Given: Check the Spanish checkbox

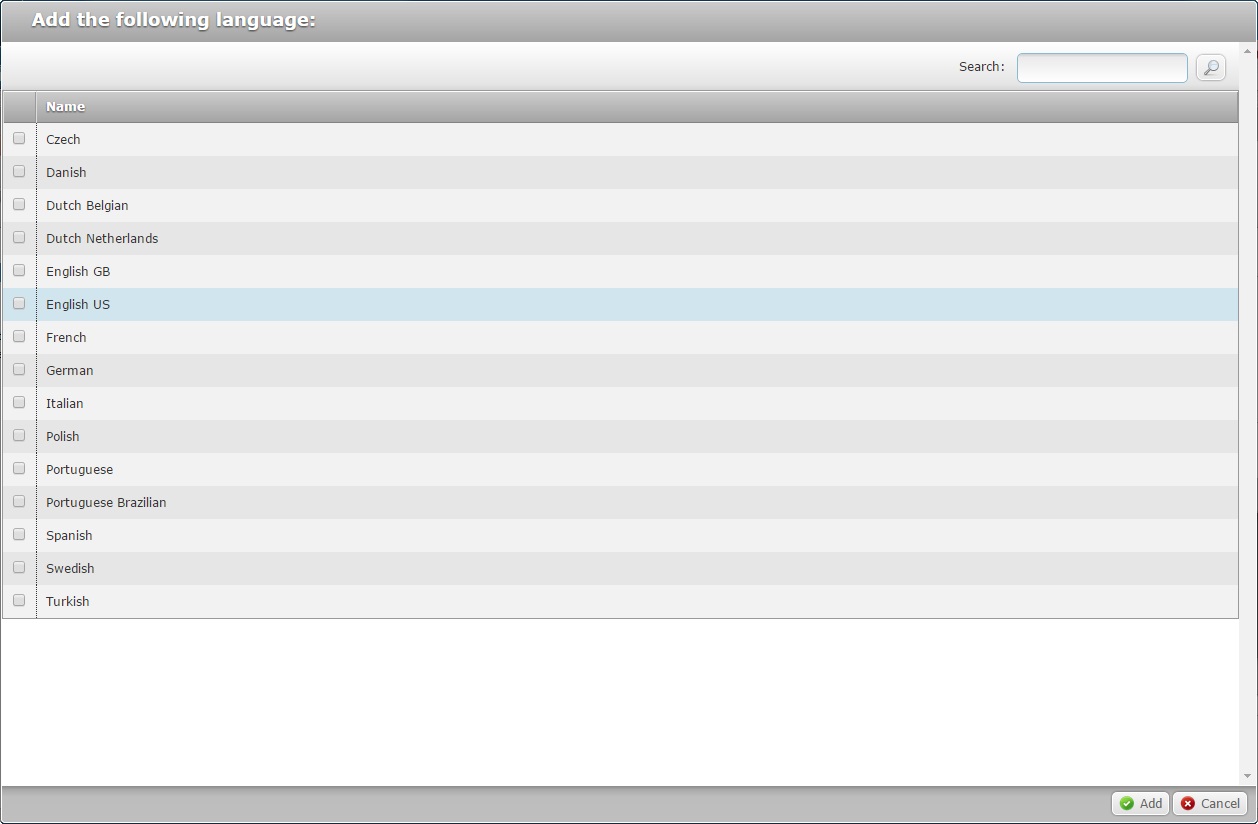Looking at the screenshot, I should [x=19, y=535].
